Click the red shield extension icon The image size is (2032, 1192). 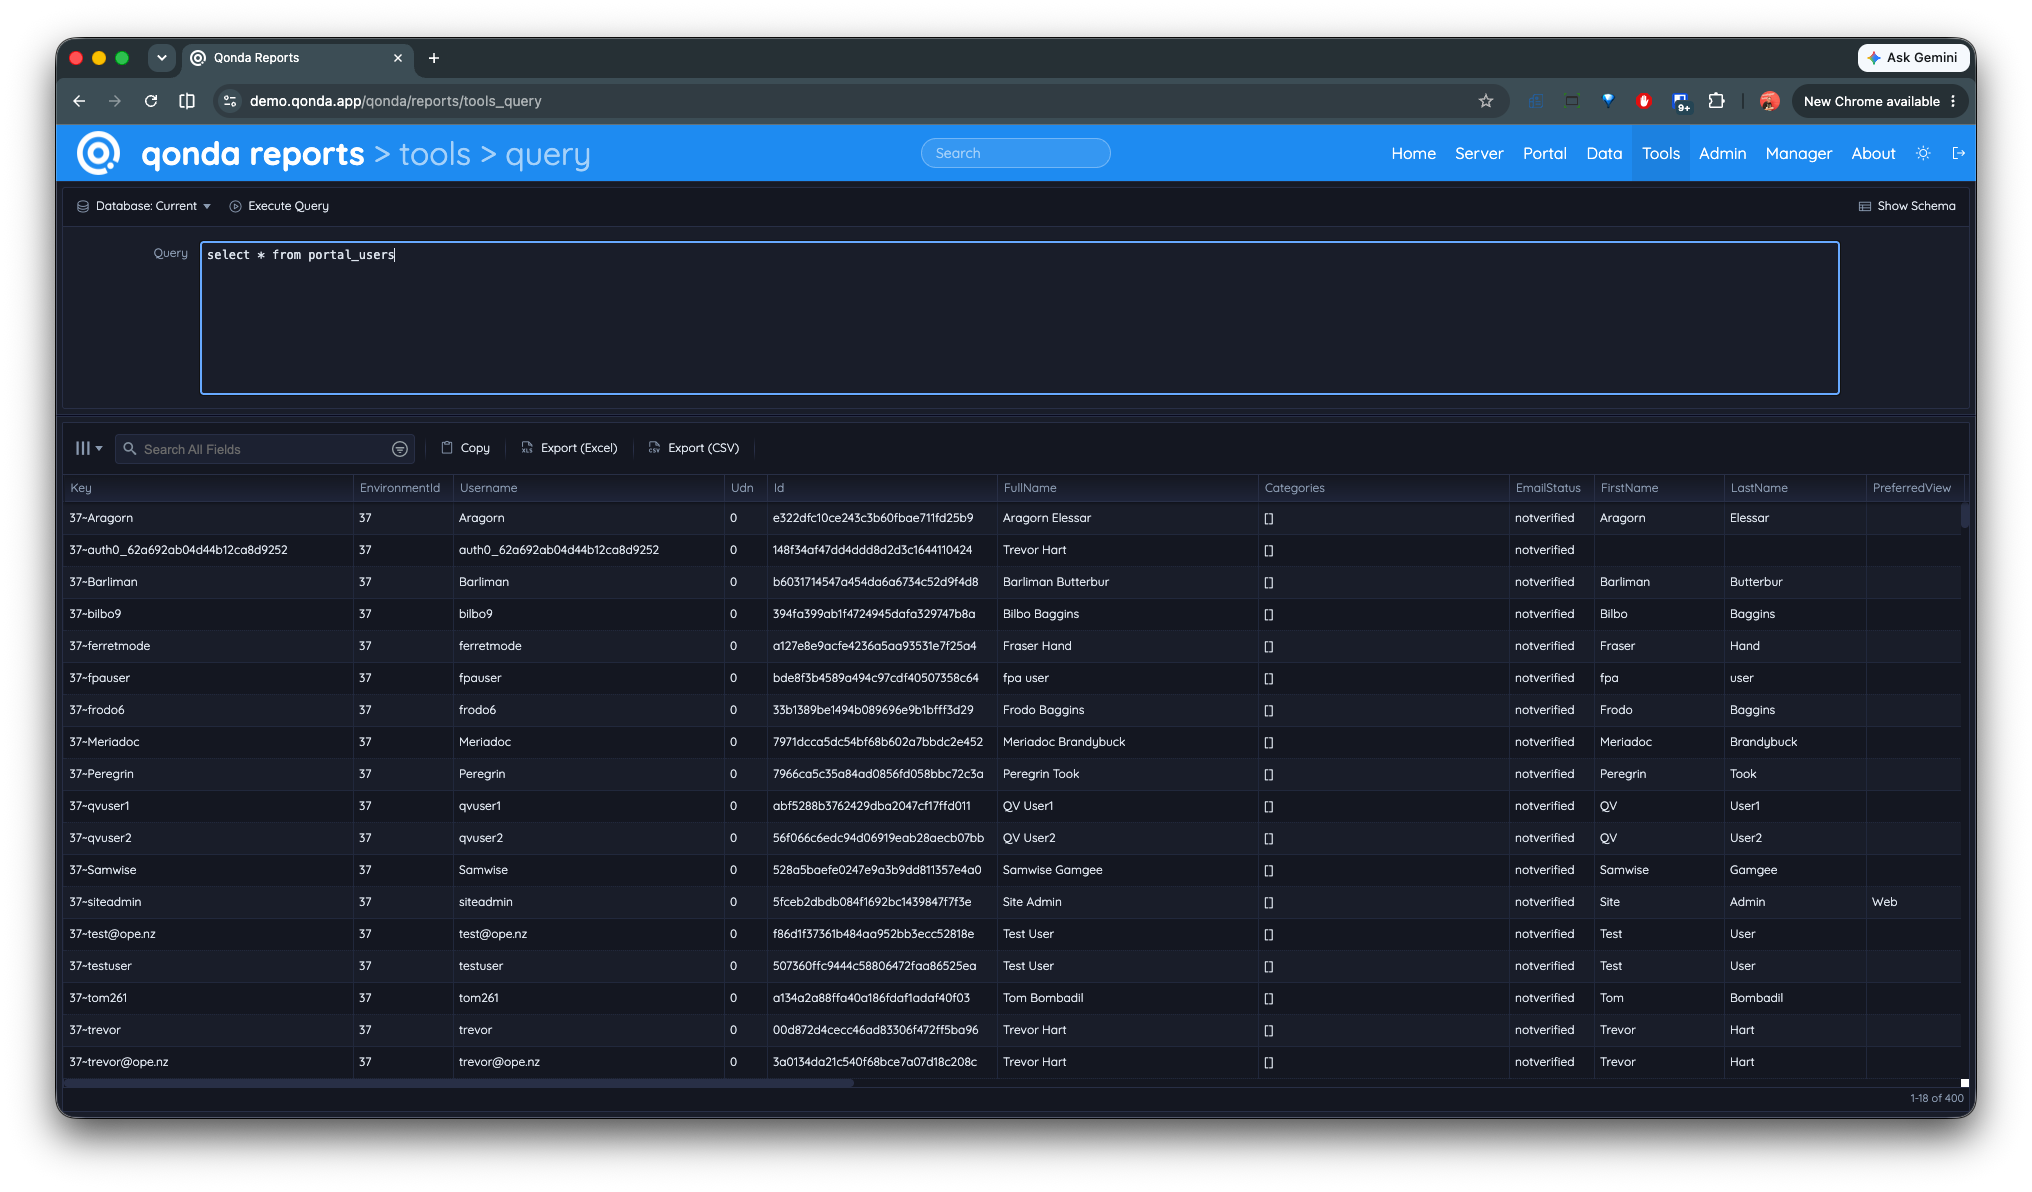point(1643,101)
